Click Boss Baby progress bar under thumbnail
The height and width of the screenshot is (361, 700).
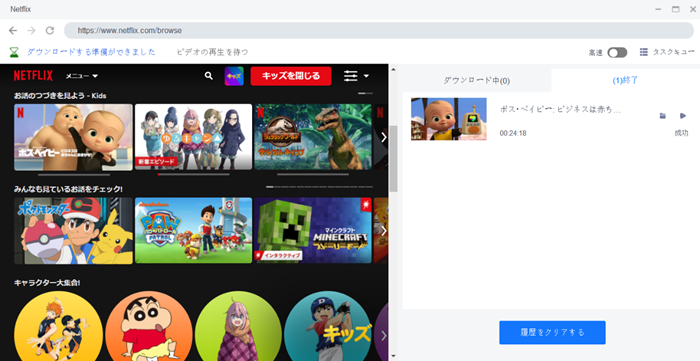(x=74, y=174)
